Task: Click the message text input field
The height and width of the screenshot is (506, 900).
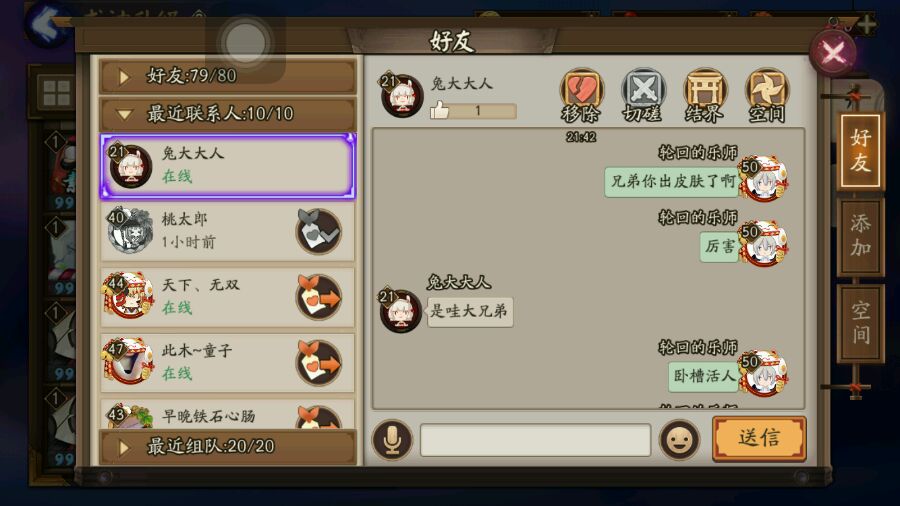Action: (536, 440)
